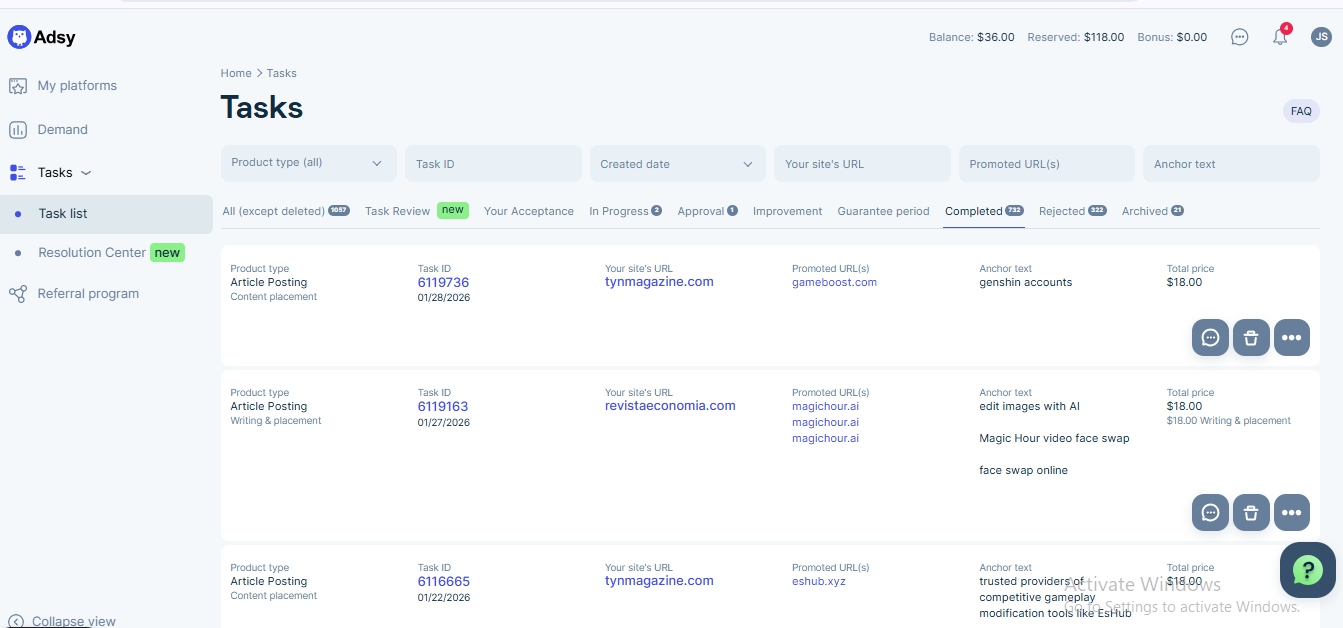Open the notifications bell icon
1343x628 pixels.
tap(1279, 37)
